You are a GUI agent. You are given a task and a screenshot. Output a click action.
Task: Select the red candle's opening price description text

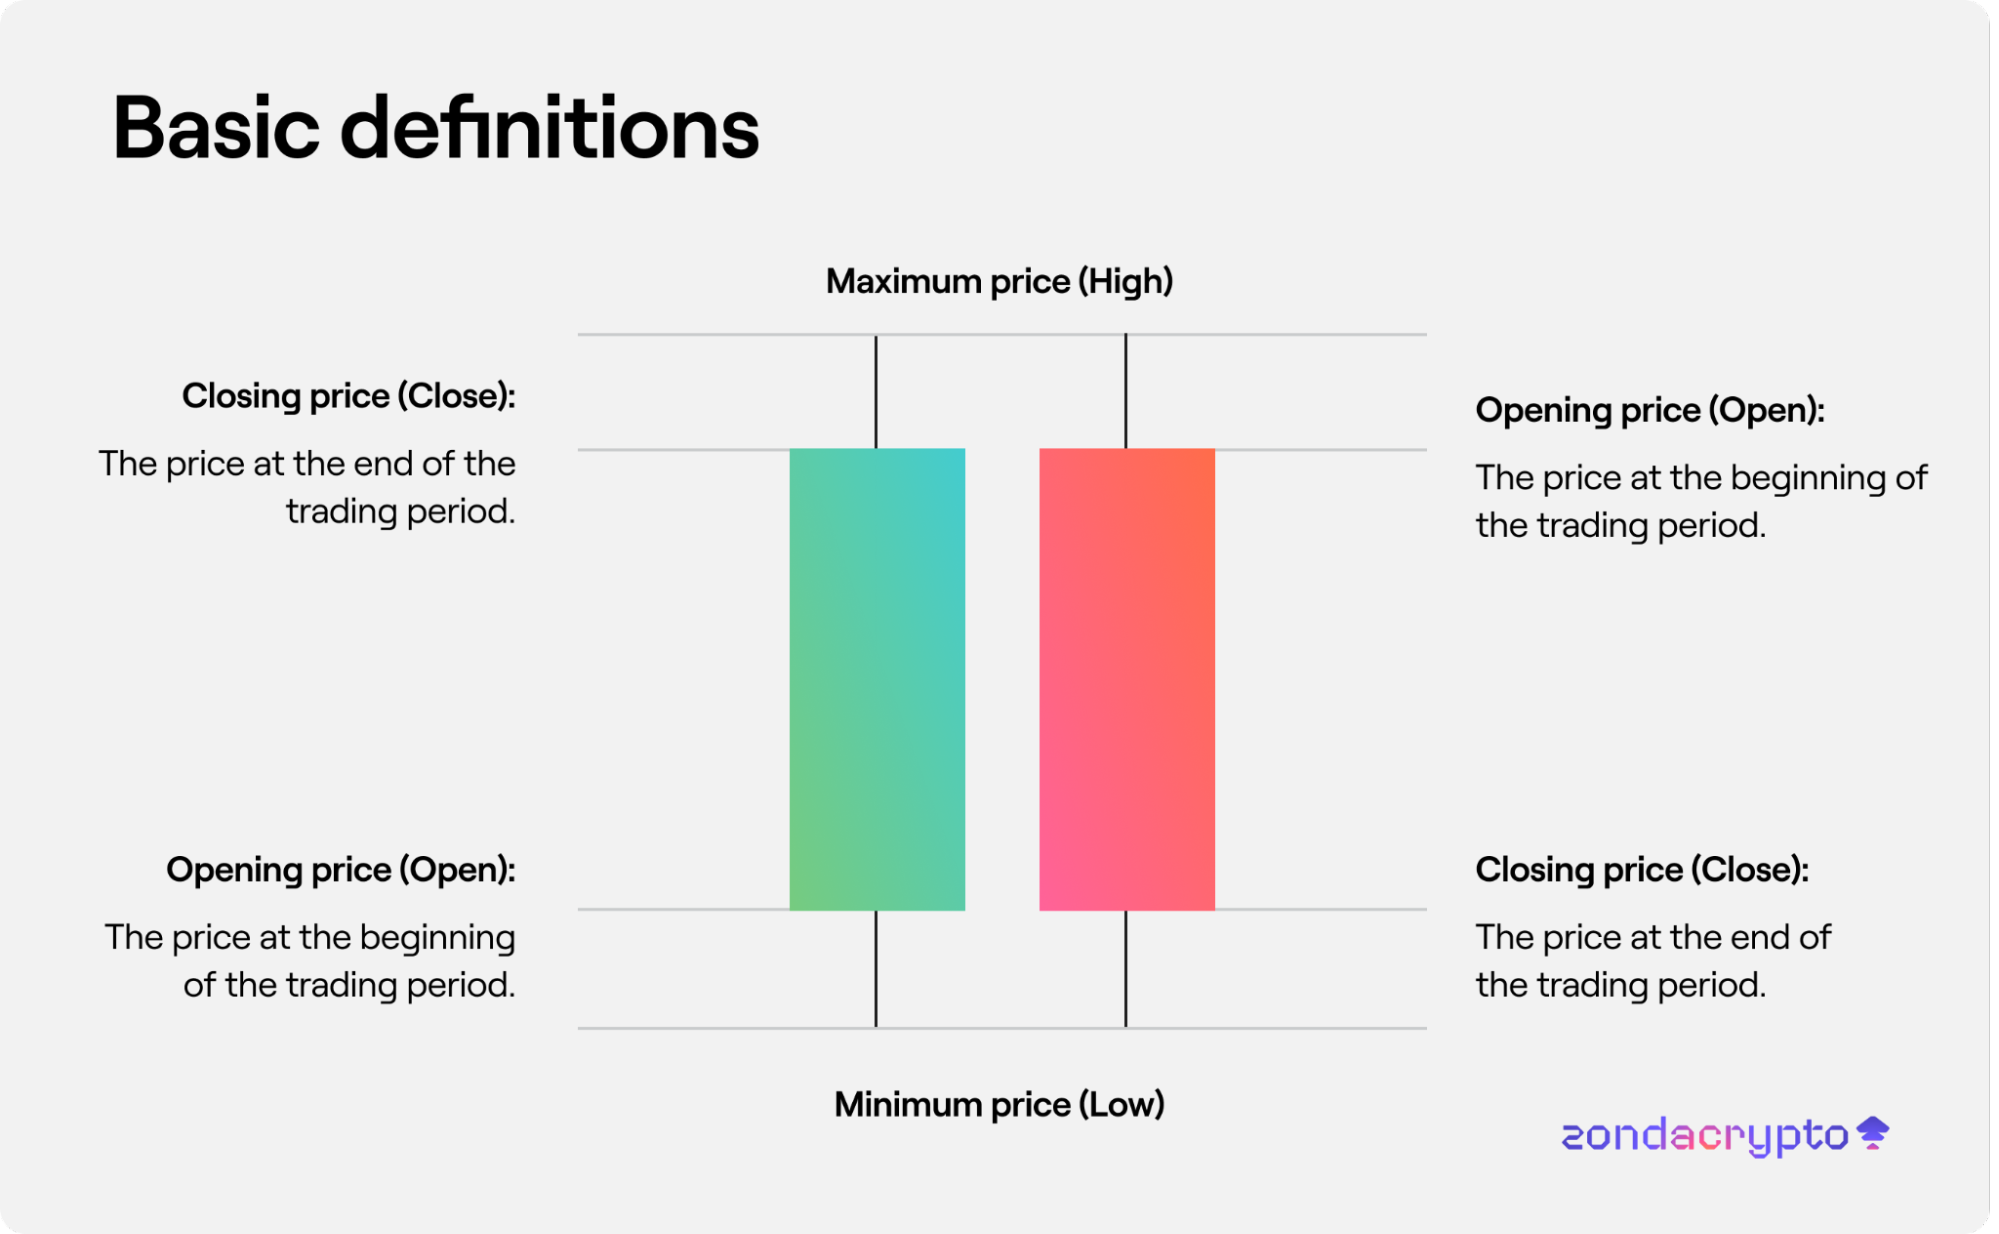(x=1700, y=501)
